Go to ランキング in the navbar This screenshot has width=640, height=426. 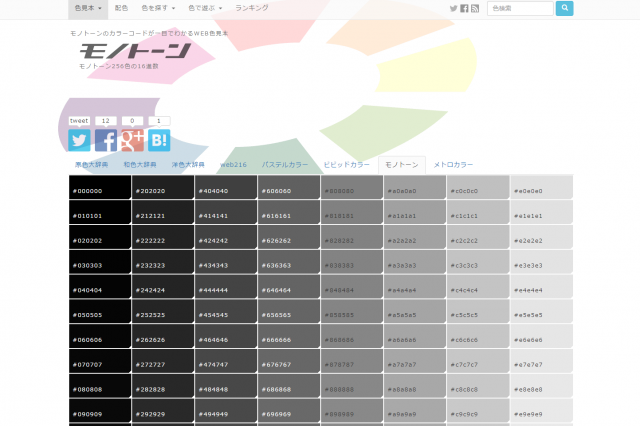click(x=252, y=8)
